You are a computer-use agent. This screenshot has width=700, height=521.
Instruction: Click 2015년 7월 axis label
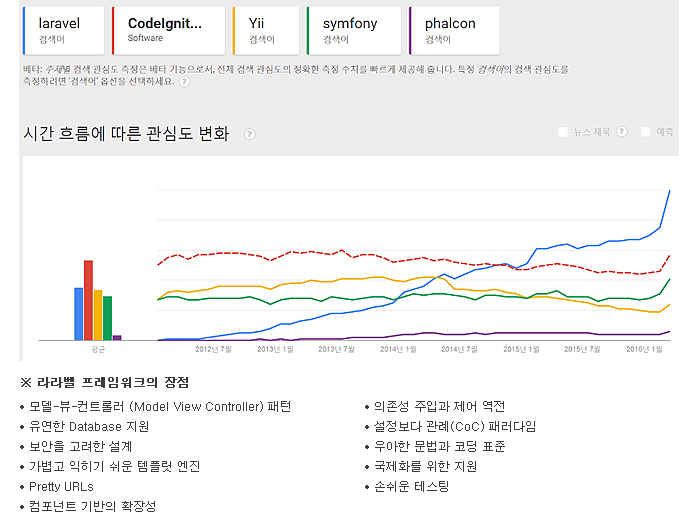[582, 349]
